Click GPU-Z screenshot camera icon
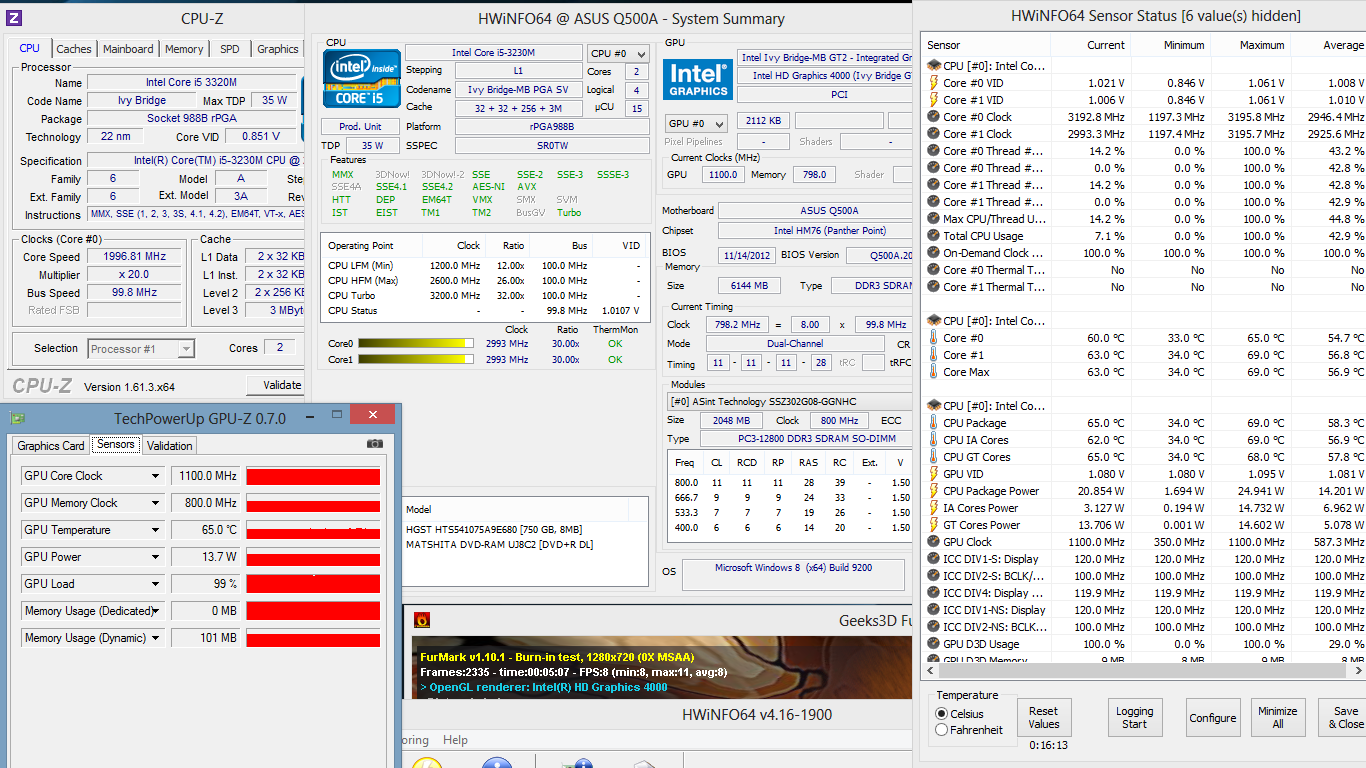 tap(375, 443)
